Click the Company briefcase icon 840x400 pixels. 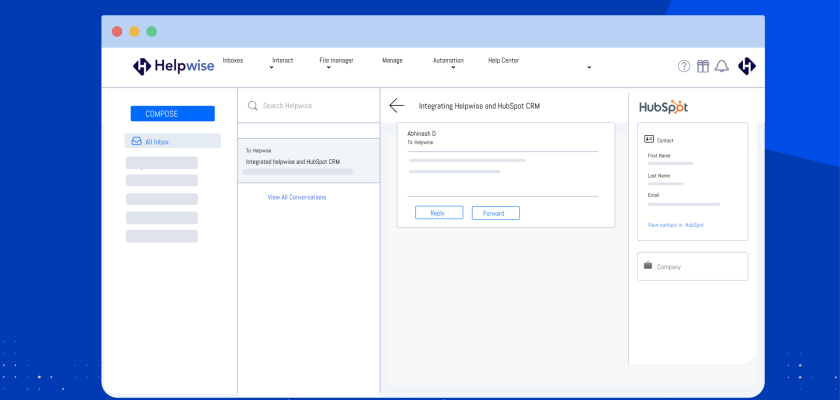[648, 266]
